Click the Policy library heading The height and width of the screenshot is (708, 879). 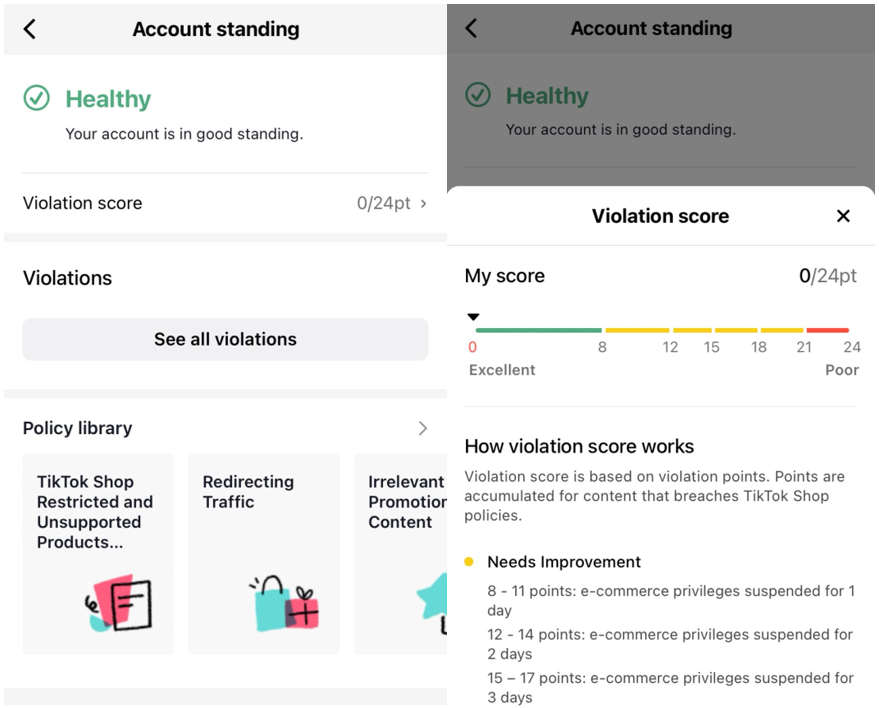[78, 428]
